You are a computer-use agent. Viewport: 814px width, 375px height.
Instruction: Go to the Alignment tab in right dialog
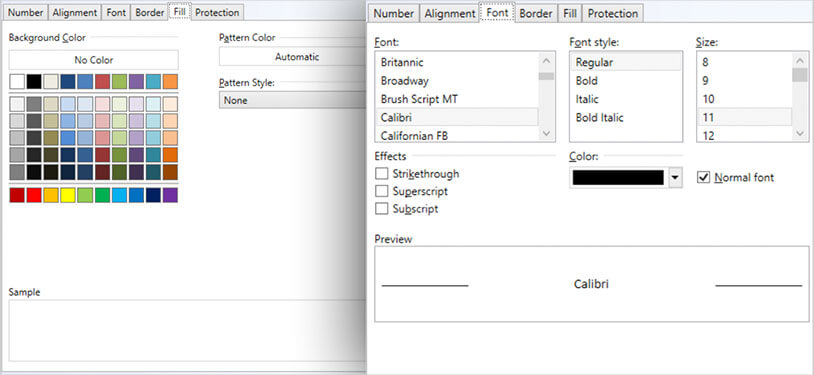tap(450, 14)
